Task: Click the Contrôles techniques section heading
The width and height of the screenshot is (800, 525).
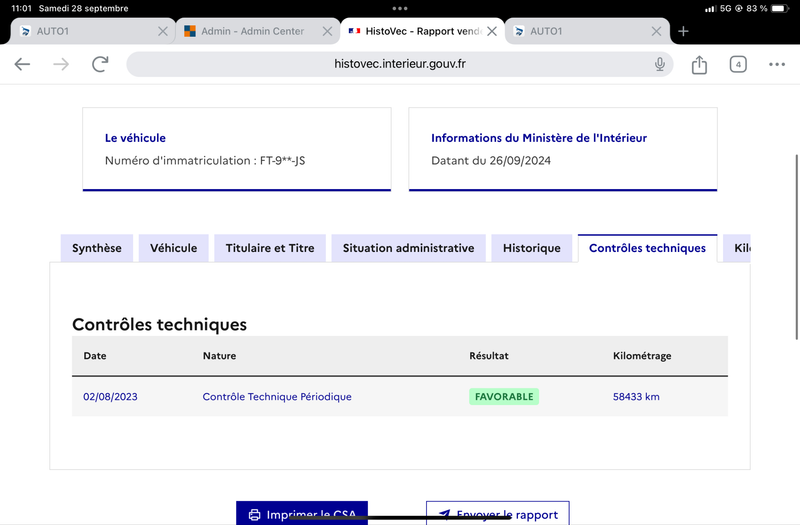Action: [160, 324]
